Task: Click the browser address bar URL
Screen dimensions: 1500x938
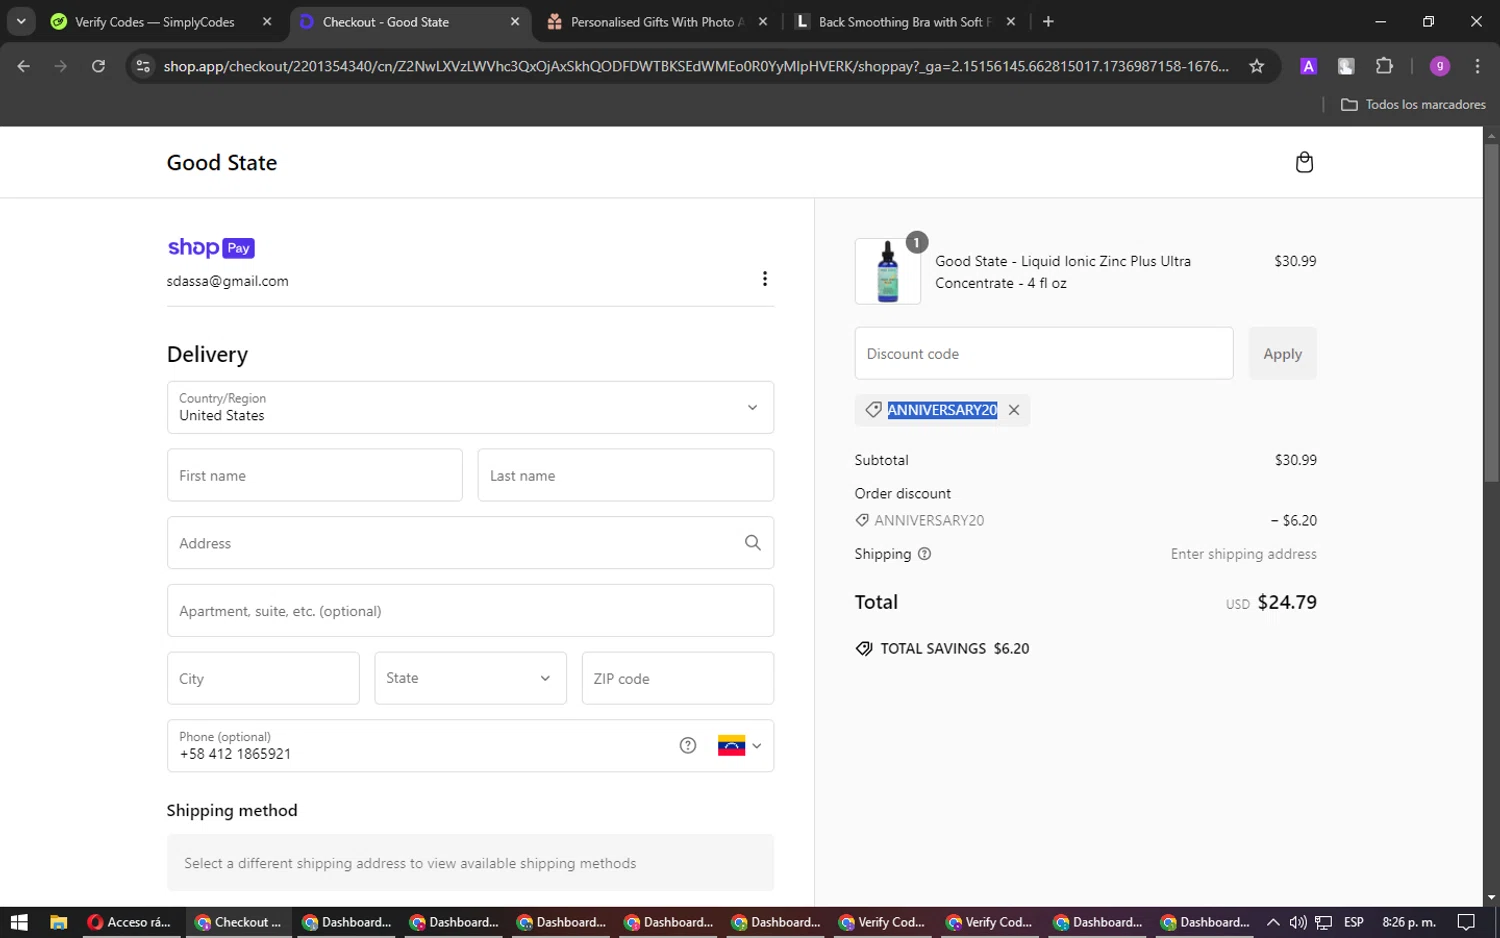Action: 696,66
